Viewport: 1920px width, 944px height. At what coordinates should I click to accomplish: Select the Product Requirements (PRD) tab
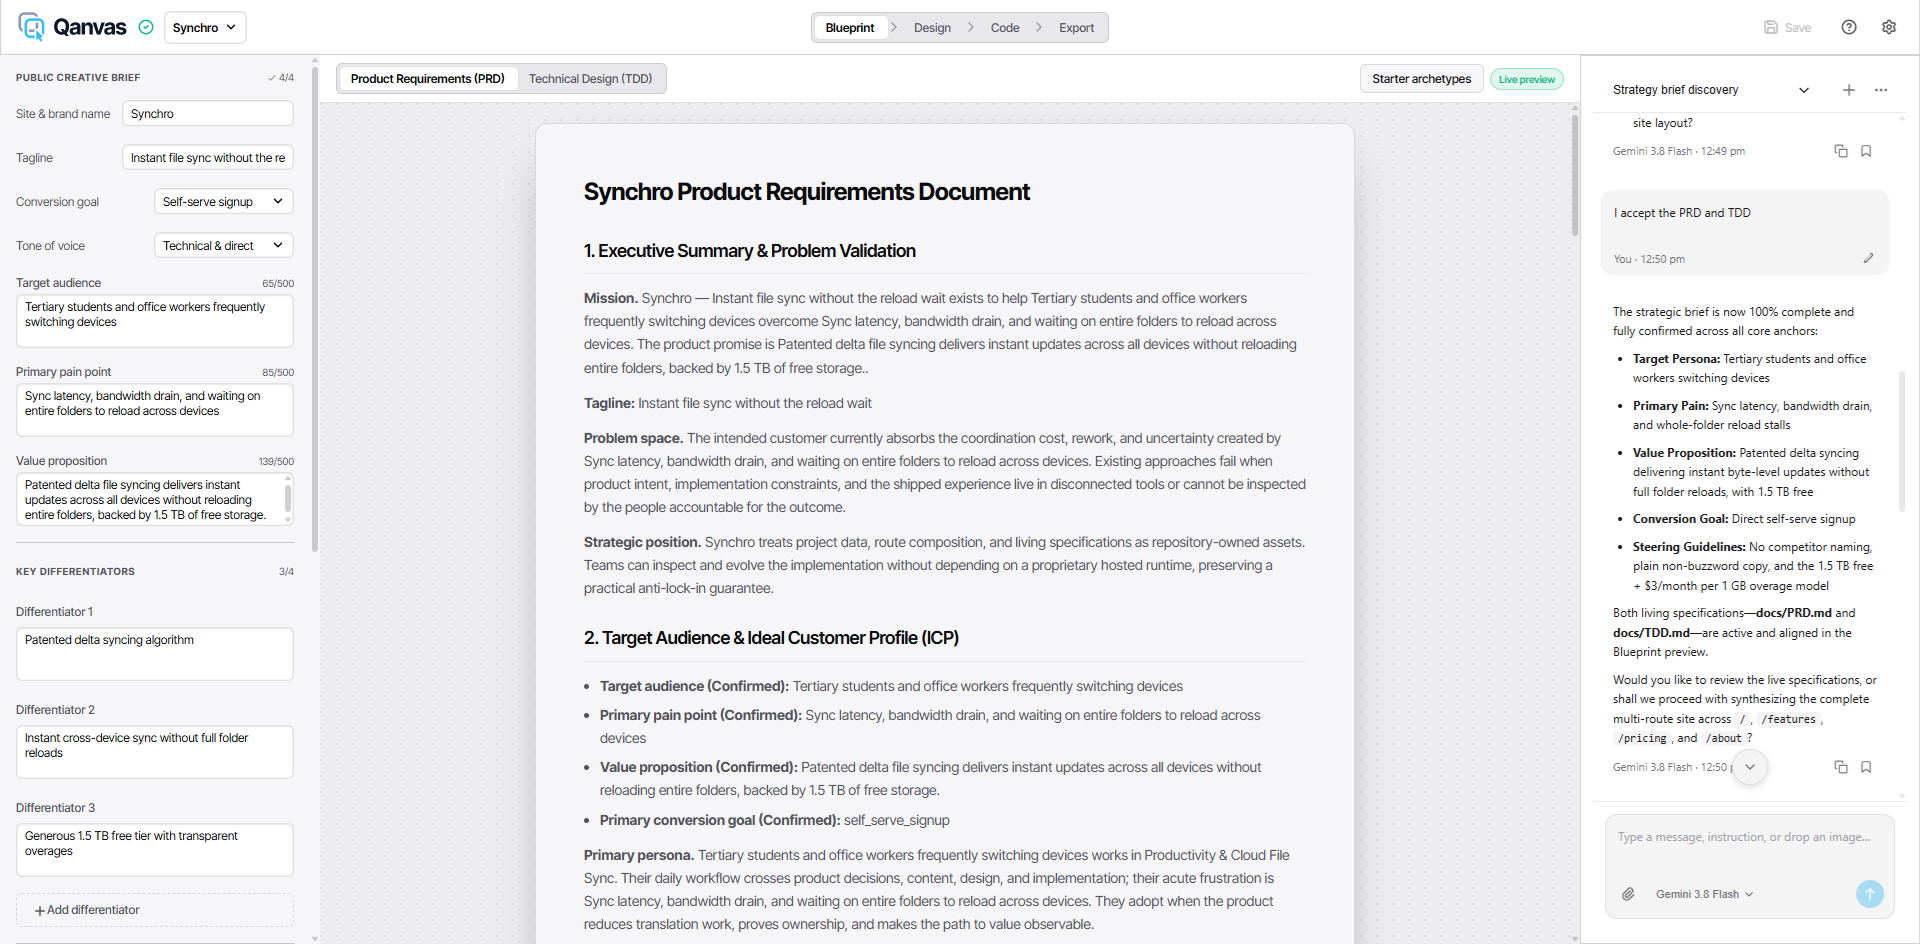tap(428, 79)
